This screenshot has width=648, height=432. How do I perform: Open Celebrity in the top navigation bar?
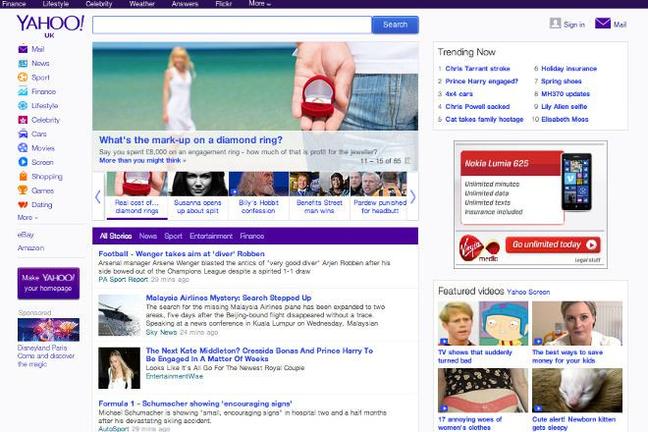(99, 4)
